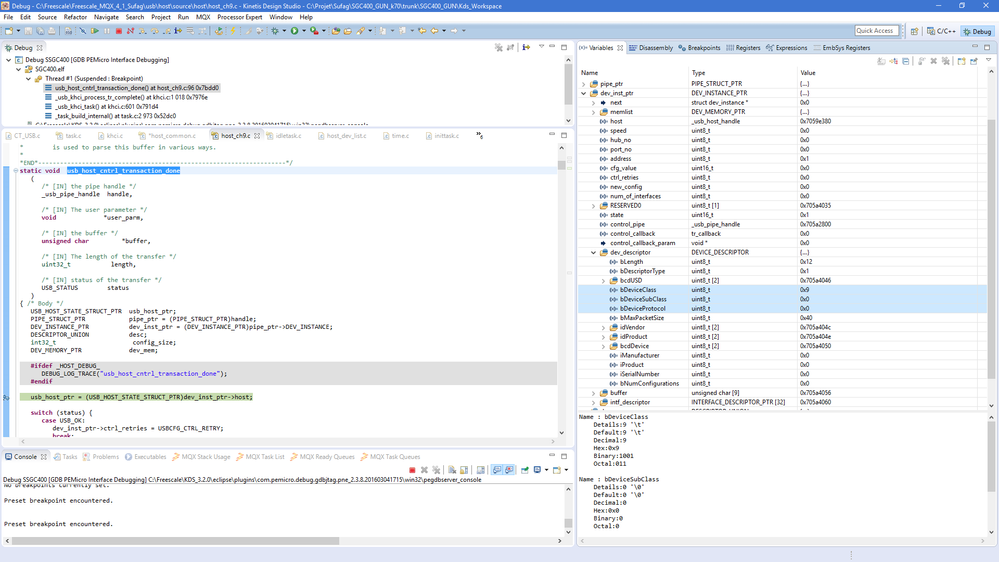This screenshot has width=999, height=562.
Task: Click the New file icon in the main toolbar
Action: (x=8, y=31)
